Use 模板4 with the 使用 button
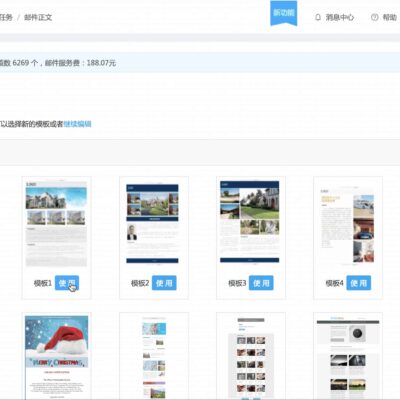The width and height of the screenshot is (400, 400). tap(358, 283)
